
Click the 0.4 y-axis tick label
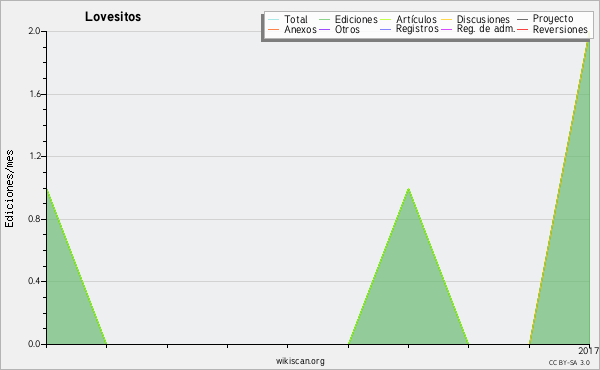pyautogui.click(x=34, y=281)
